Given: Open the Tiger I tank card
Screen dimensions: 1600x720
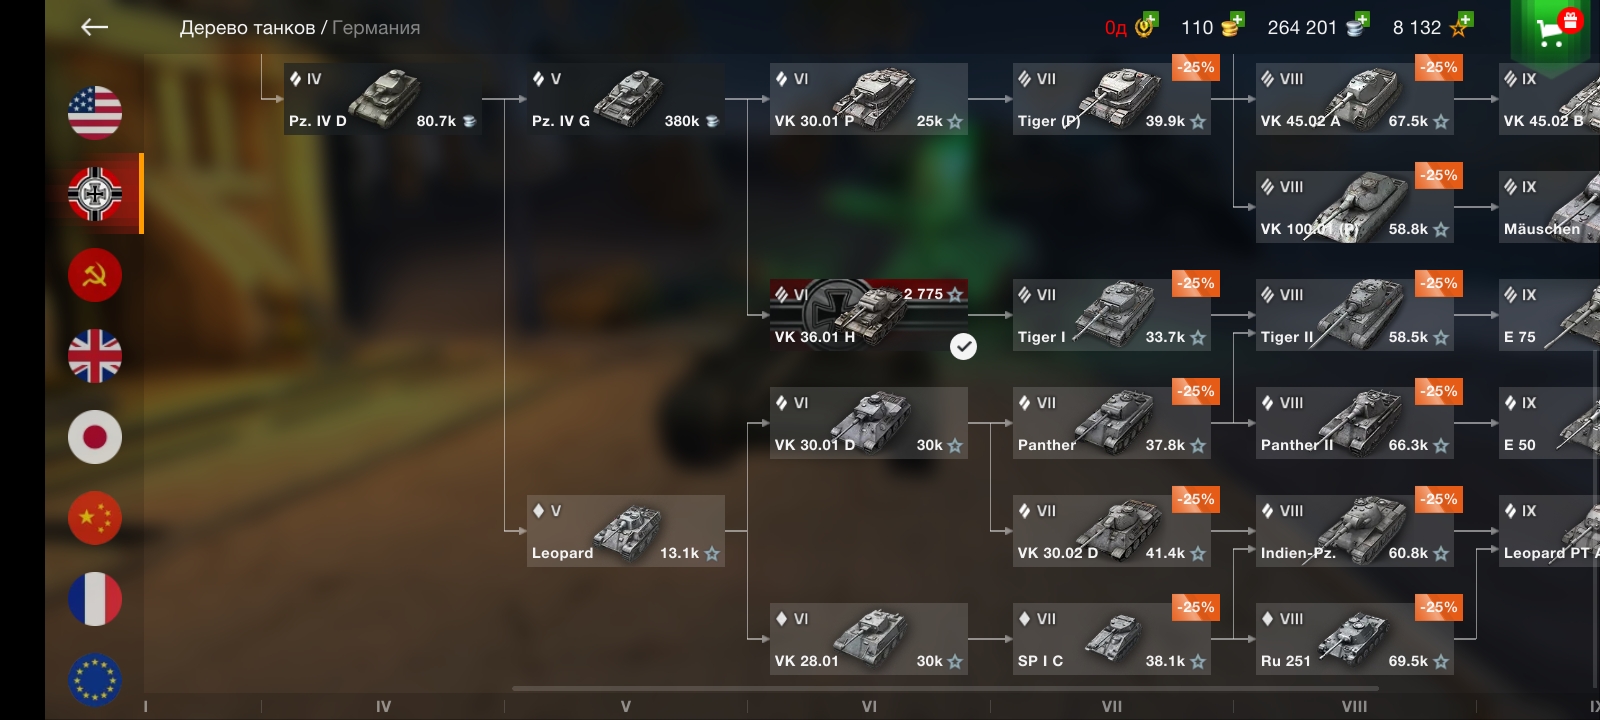Looking at the screenshot, I should click(1112, 315).
